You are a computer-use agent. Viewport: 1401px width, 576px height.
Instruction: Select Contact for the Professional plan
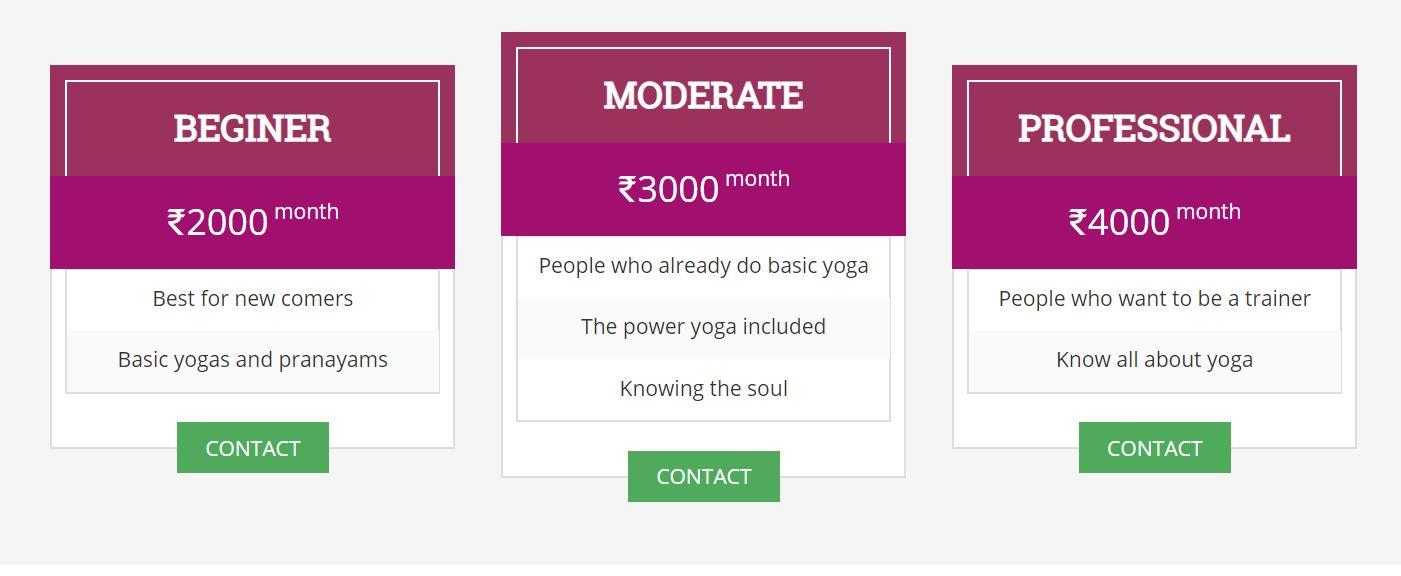pyautogui.click(x=1154, y=448)
